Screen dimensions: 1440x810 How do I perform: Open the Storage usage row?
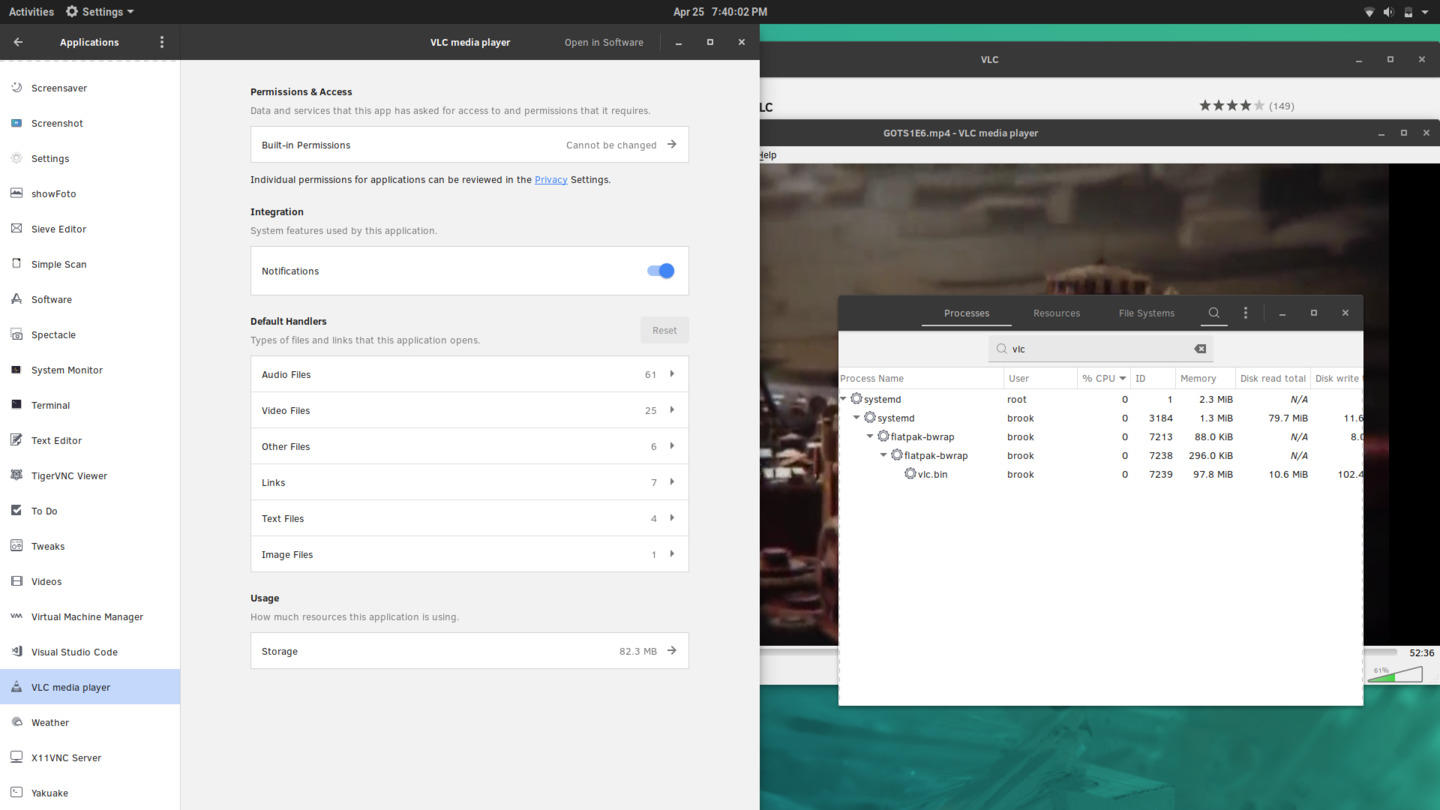(x=469, y=651)
